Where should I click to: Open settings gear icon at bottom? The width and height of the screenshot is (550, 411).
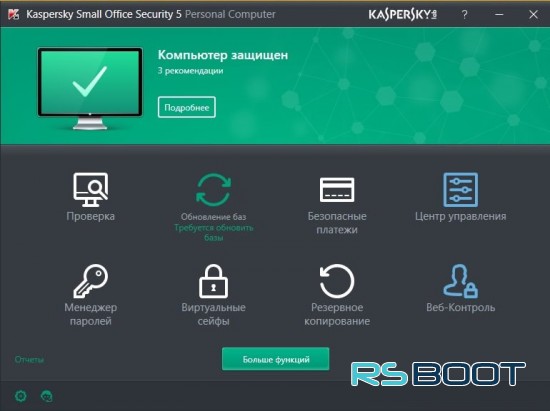click(x=21, y=396)
